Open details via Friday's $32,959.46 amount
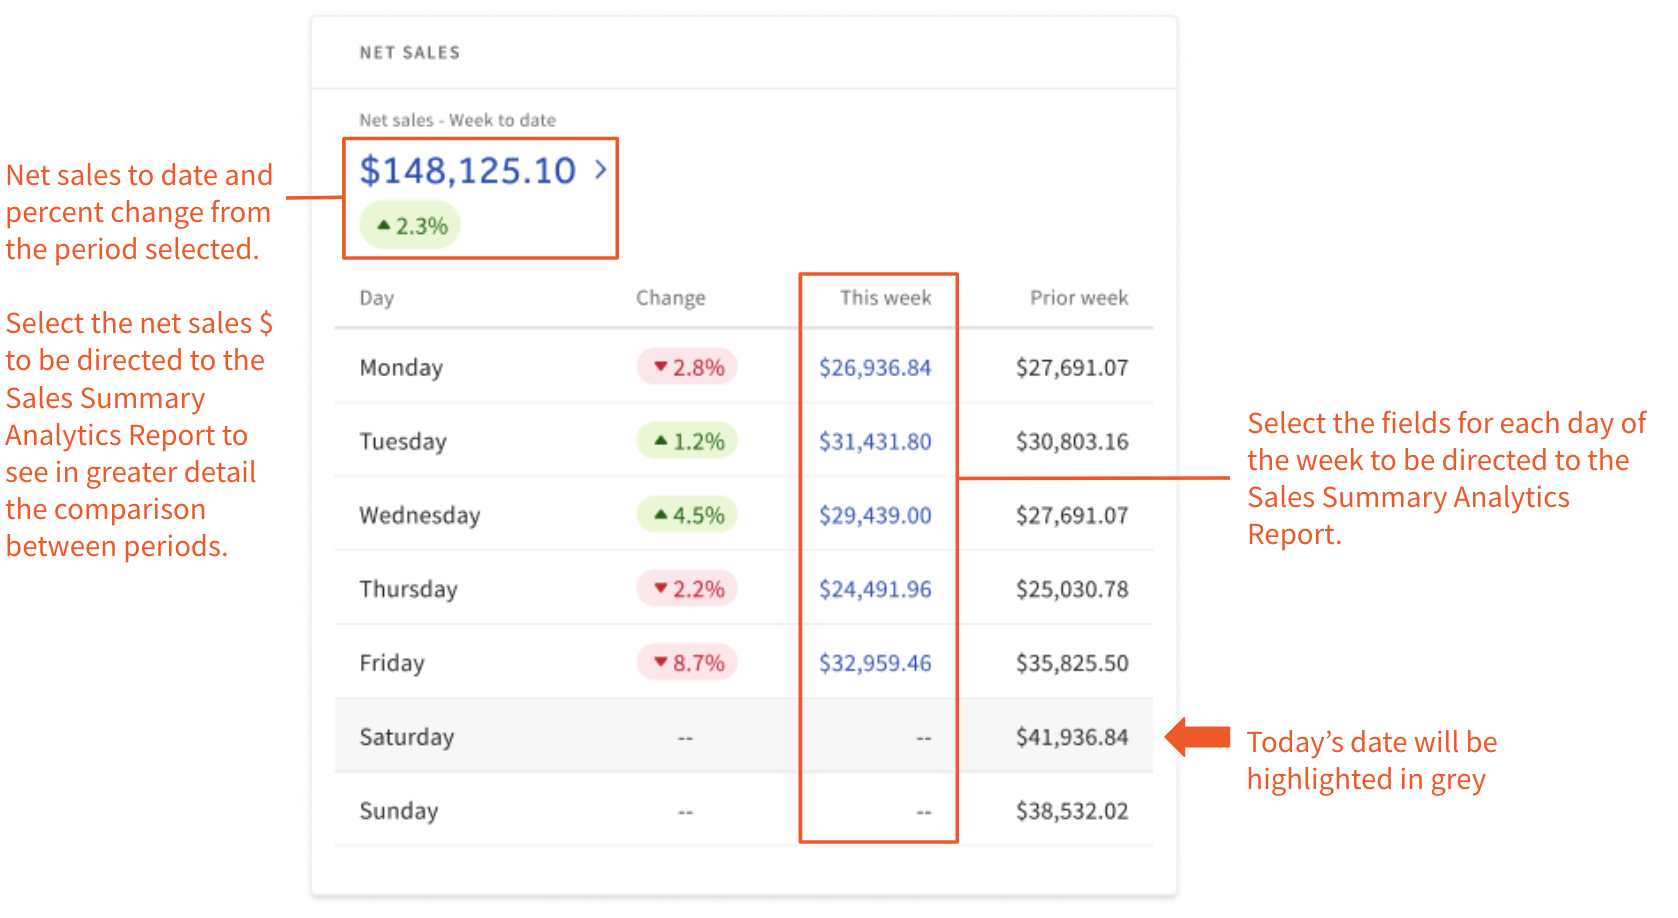Image resolution: width=1678 pixels, height=918 pixels. 876,662
